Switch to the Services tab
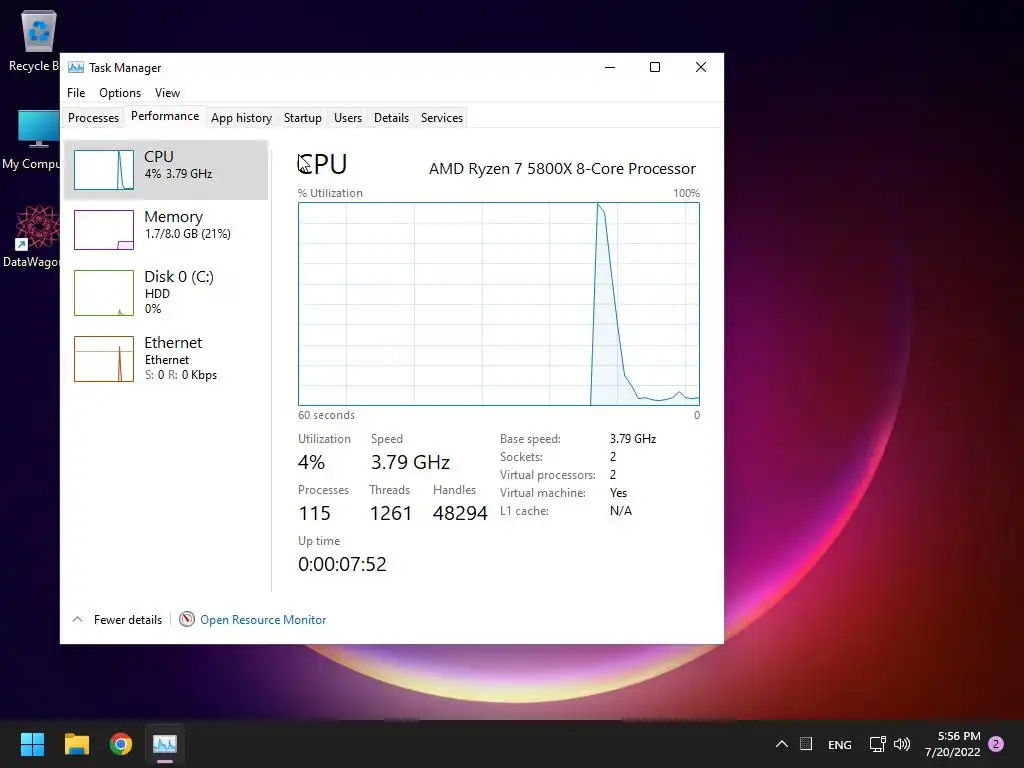The width and height of the screenshot is (1024, 768). point(441,118)
